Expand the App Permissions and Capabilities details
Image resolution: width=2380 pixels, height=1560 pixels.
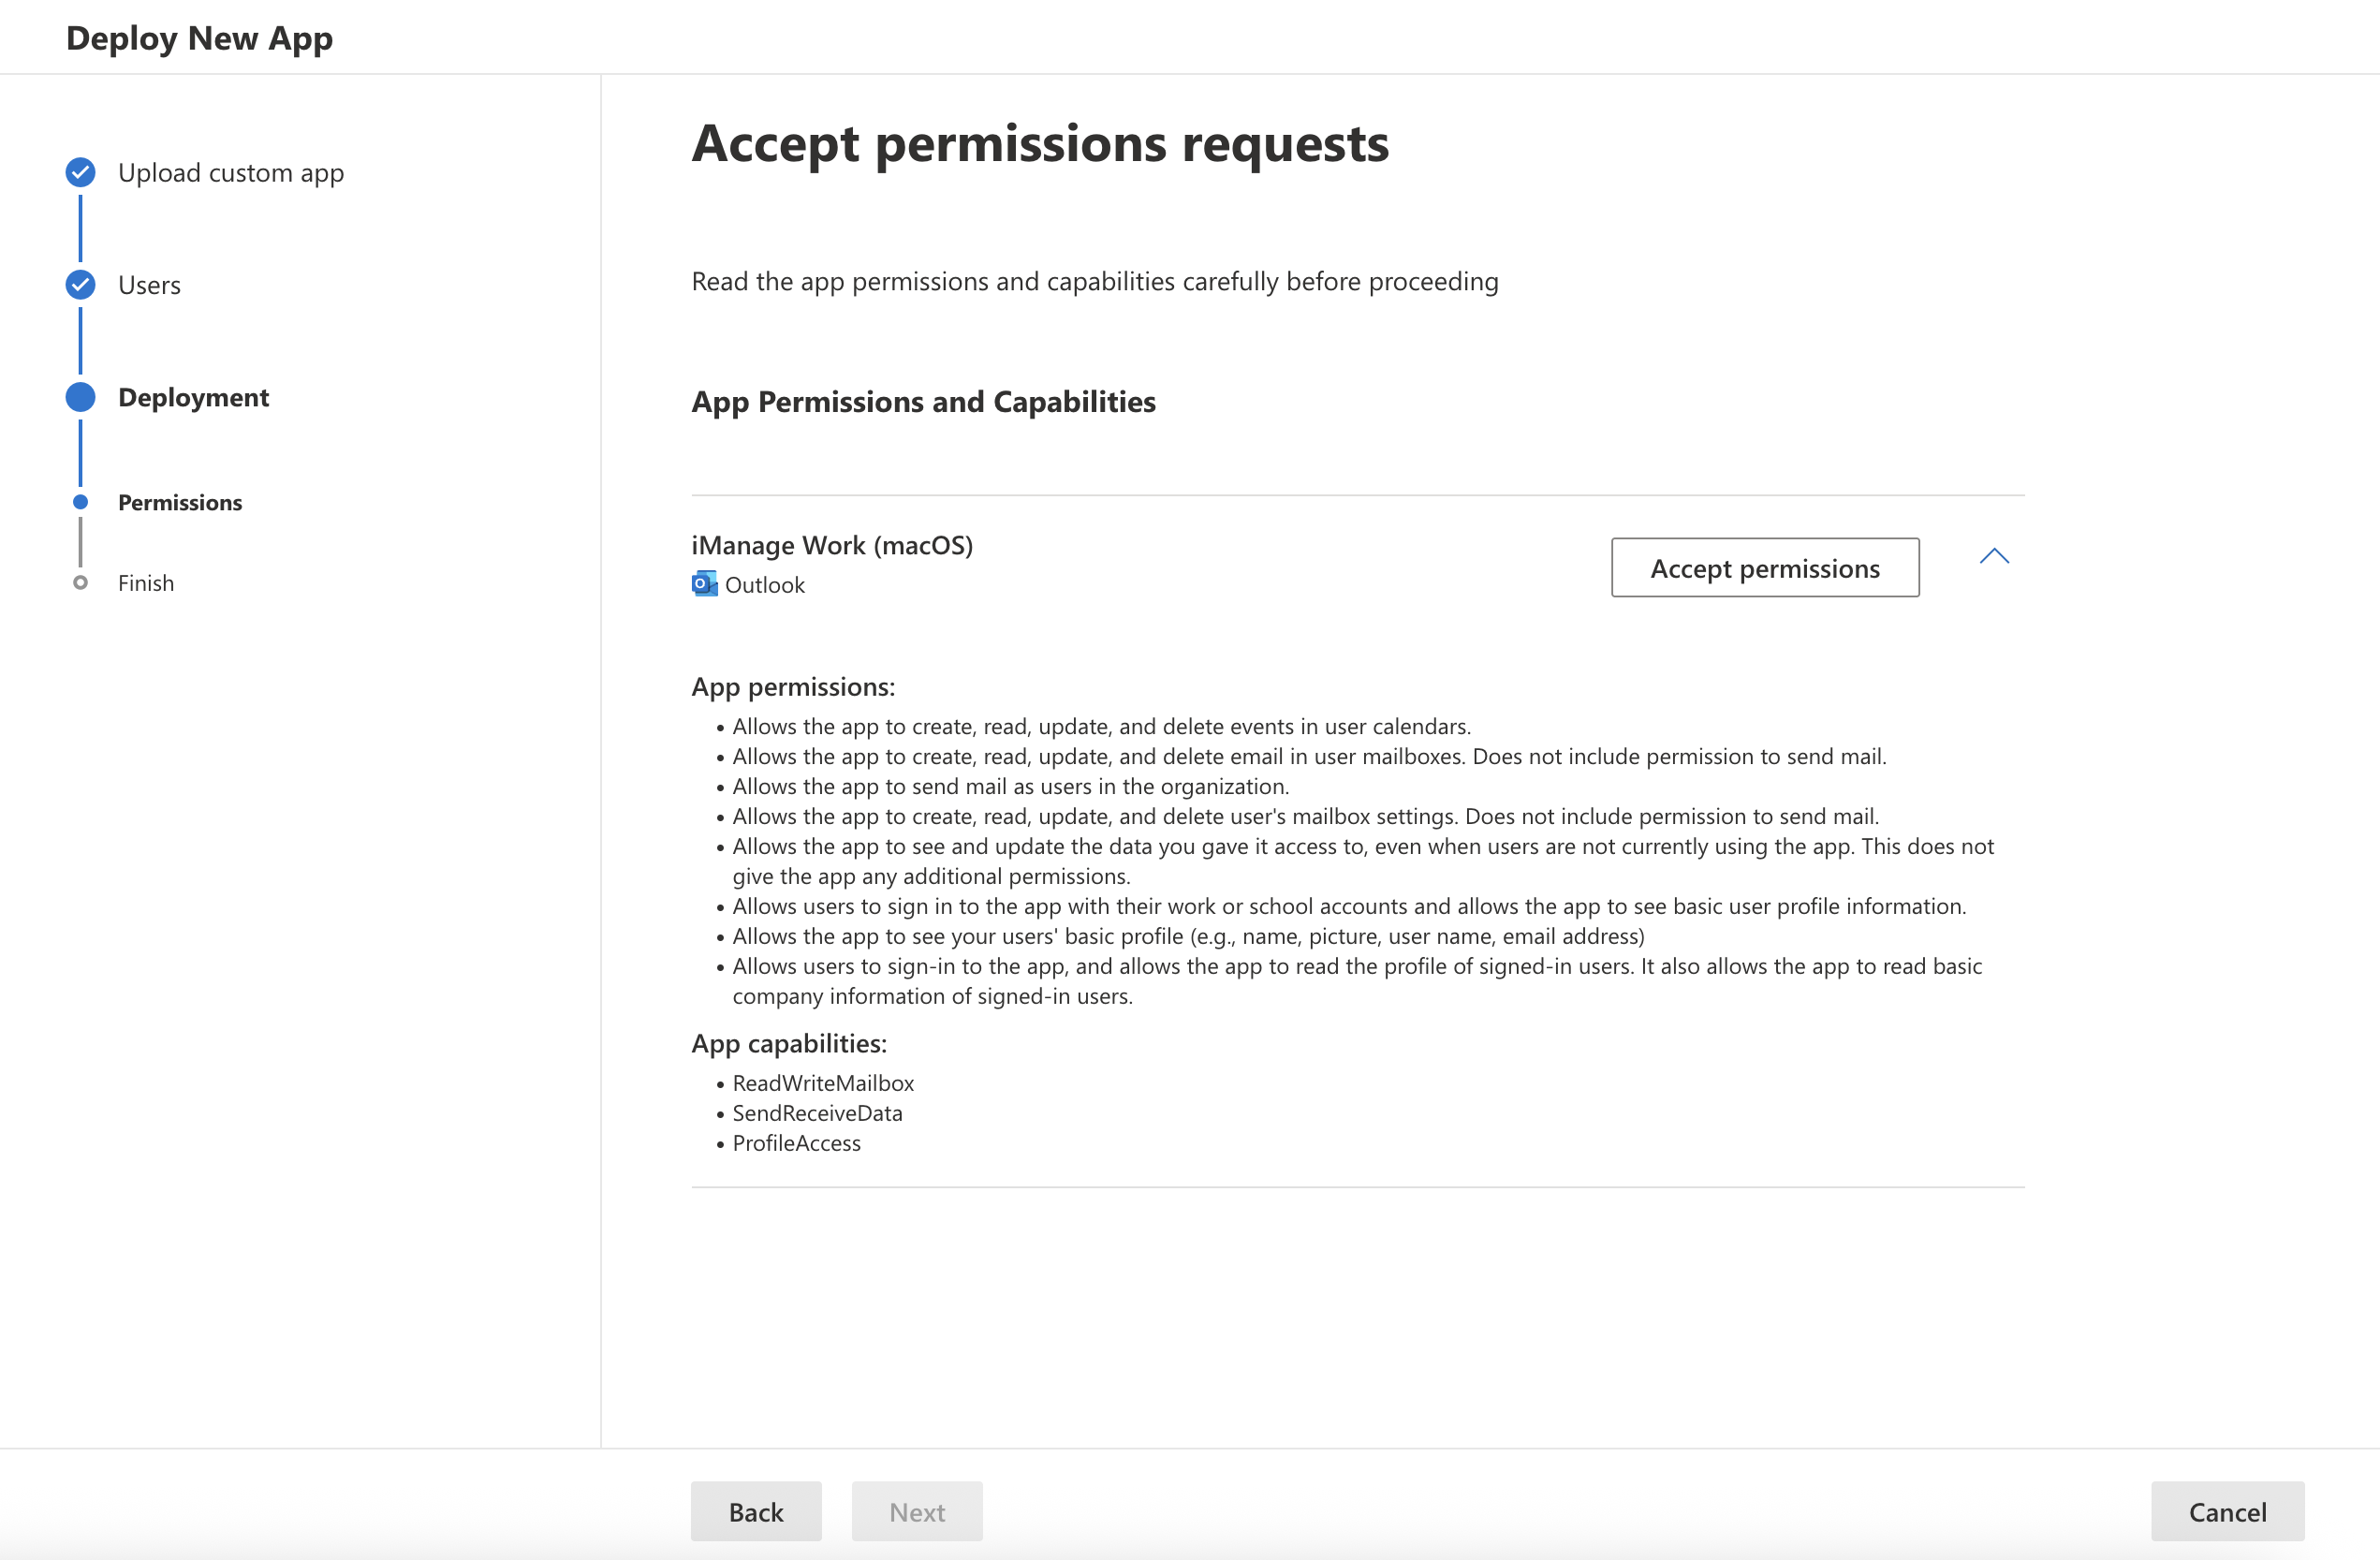point(1995,557)
